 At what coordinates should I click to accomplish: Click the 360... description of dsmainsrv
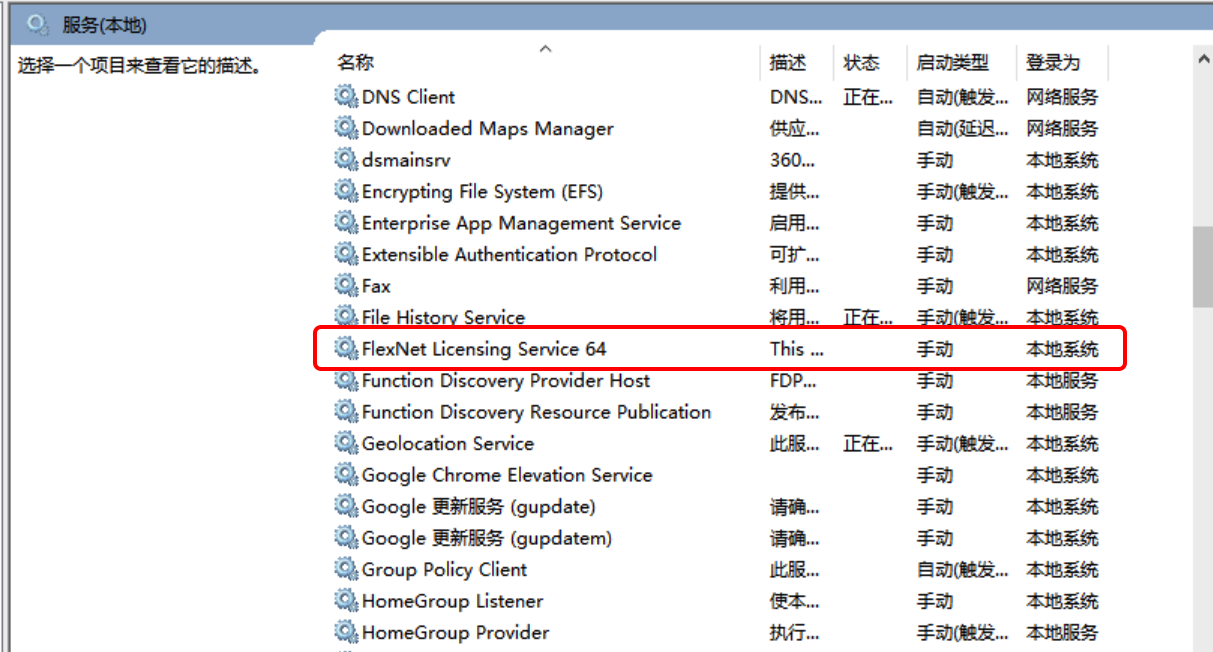coord(792,160)
